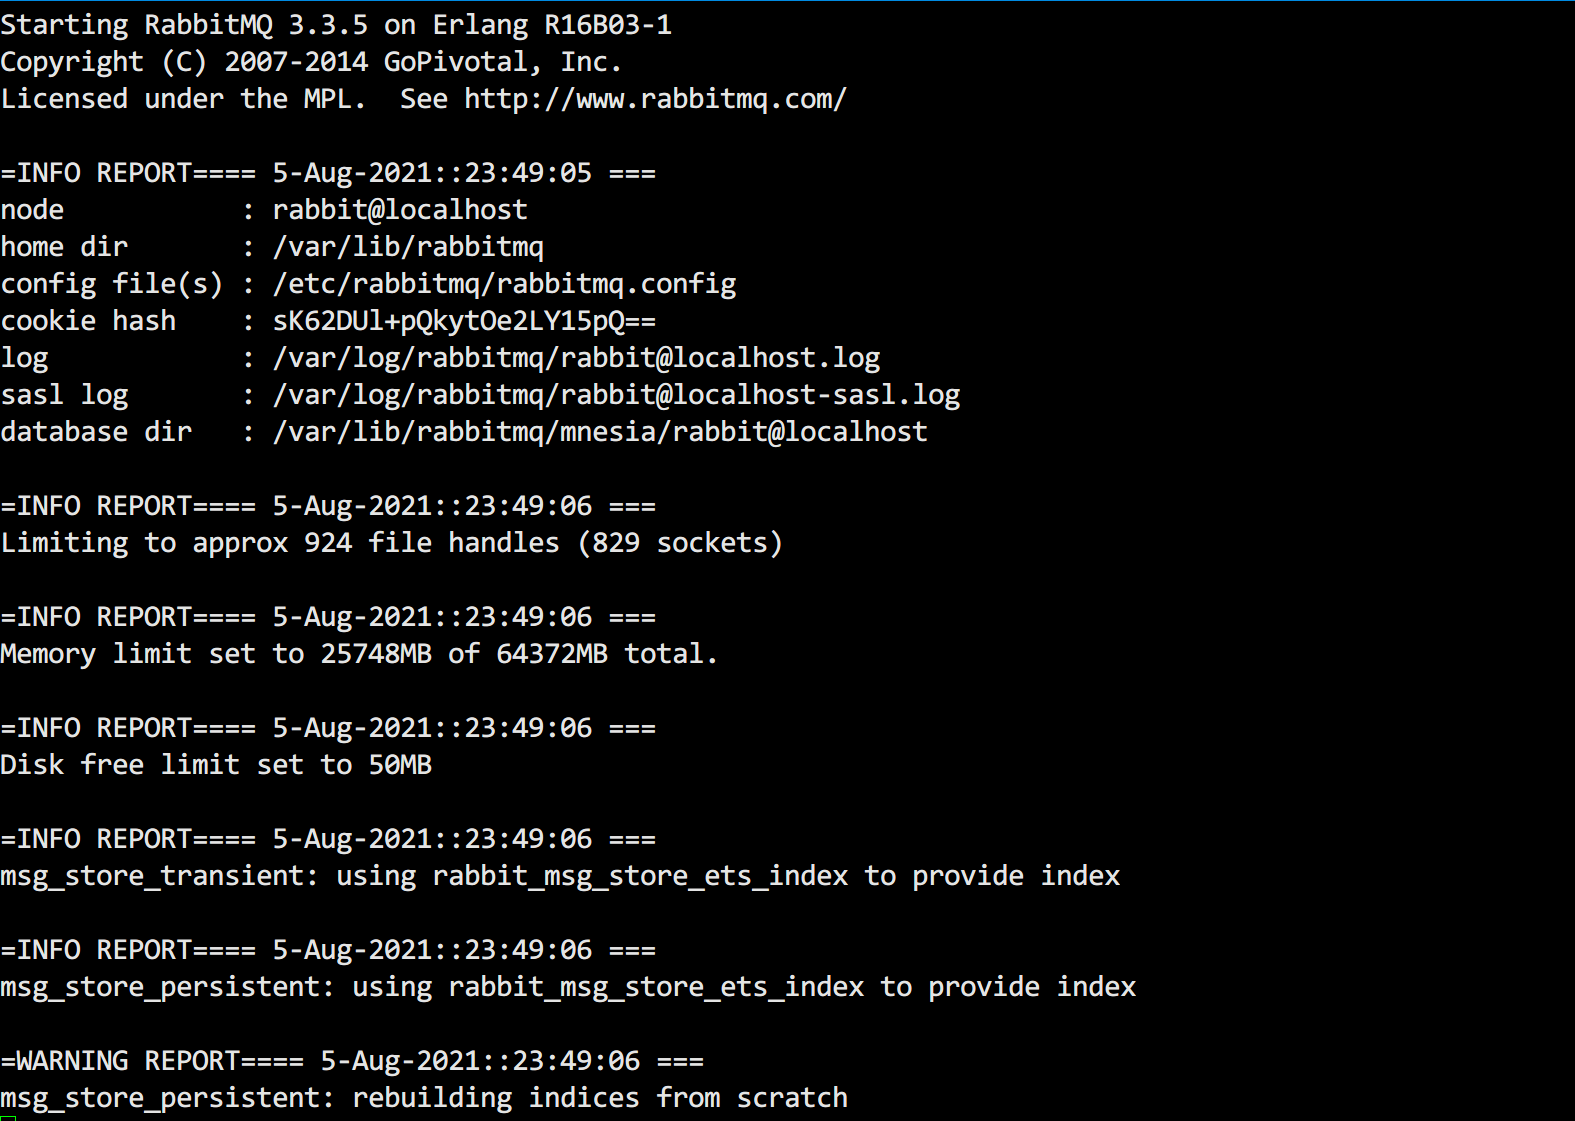The width and height of the screenshot is (1575, 1121).
Task: Click the /var/lib/rabbitmq home dir path
Action: point(408,247)
